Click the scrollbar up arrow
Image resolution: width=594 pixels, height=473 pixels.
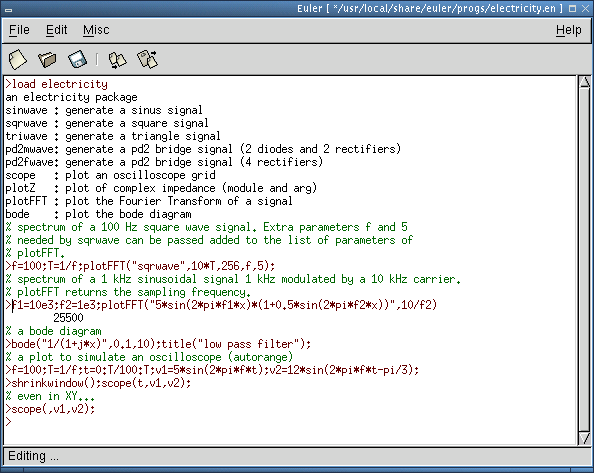coord(585,83)
